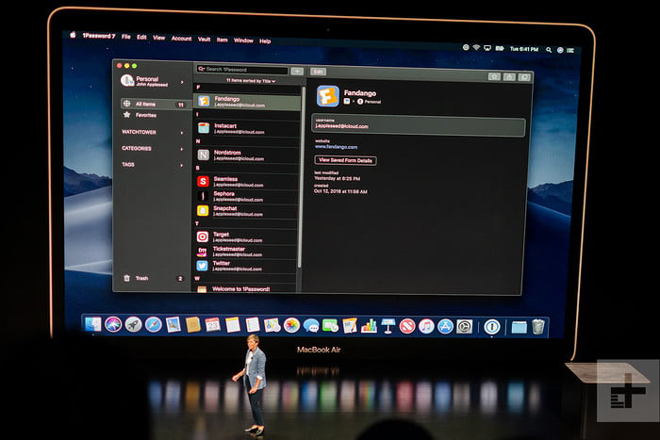Open Safari from the Dock
Viewport: 660px width, 440px height.
[x=153, y=325]
